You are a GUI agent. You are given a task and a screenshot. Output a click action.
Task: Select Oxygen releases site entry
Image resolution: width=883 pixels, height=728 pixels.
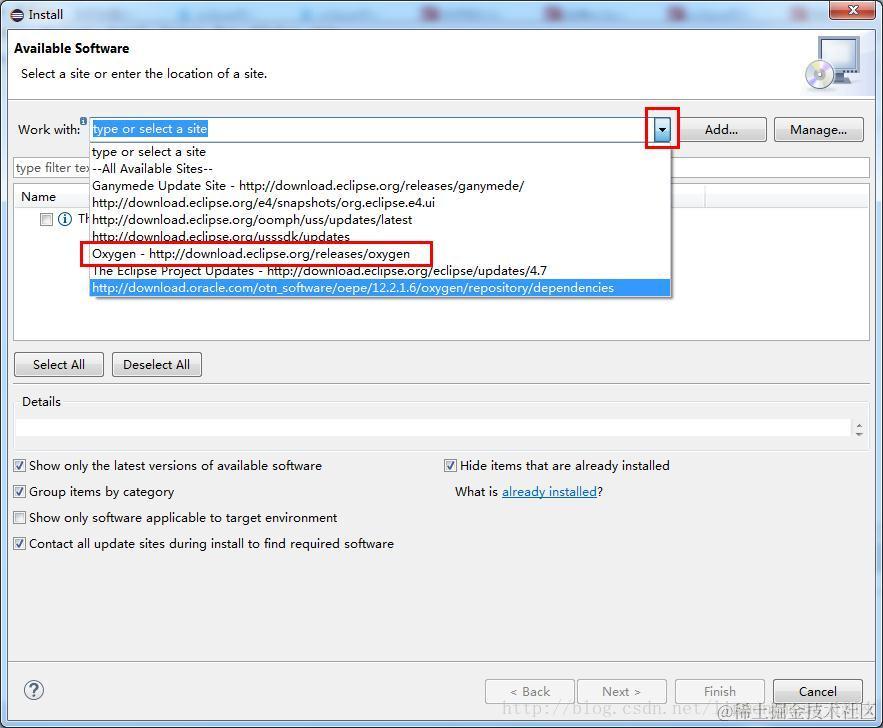380,253
